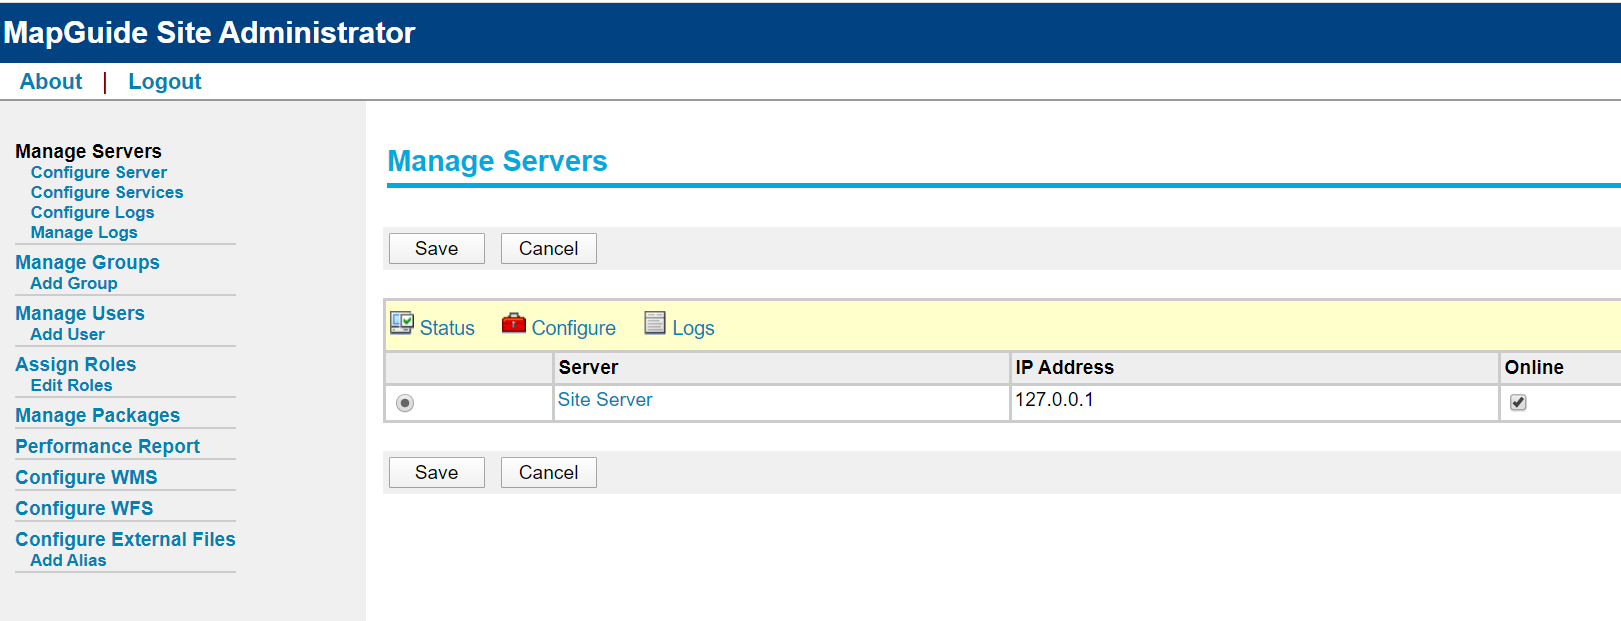Click the top Save button
The image size is (1621, 621).
coord(437,248)
